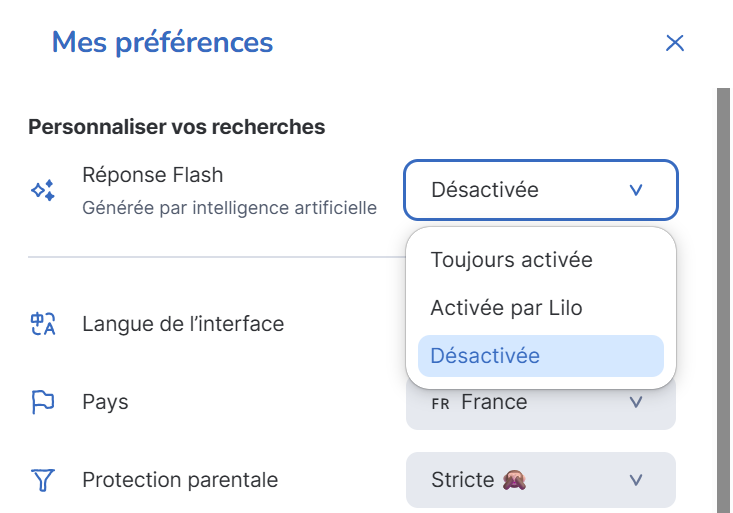Click the Pays flag icon

42,402
